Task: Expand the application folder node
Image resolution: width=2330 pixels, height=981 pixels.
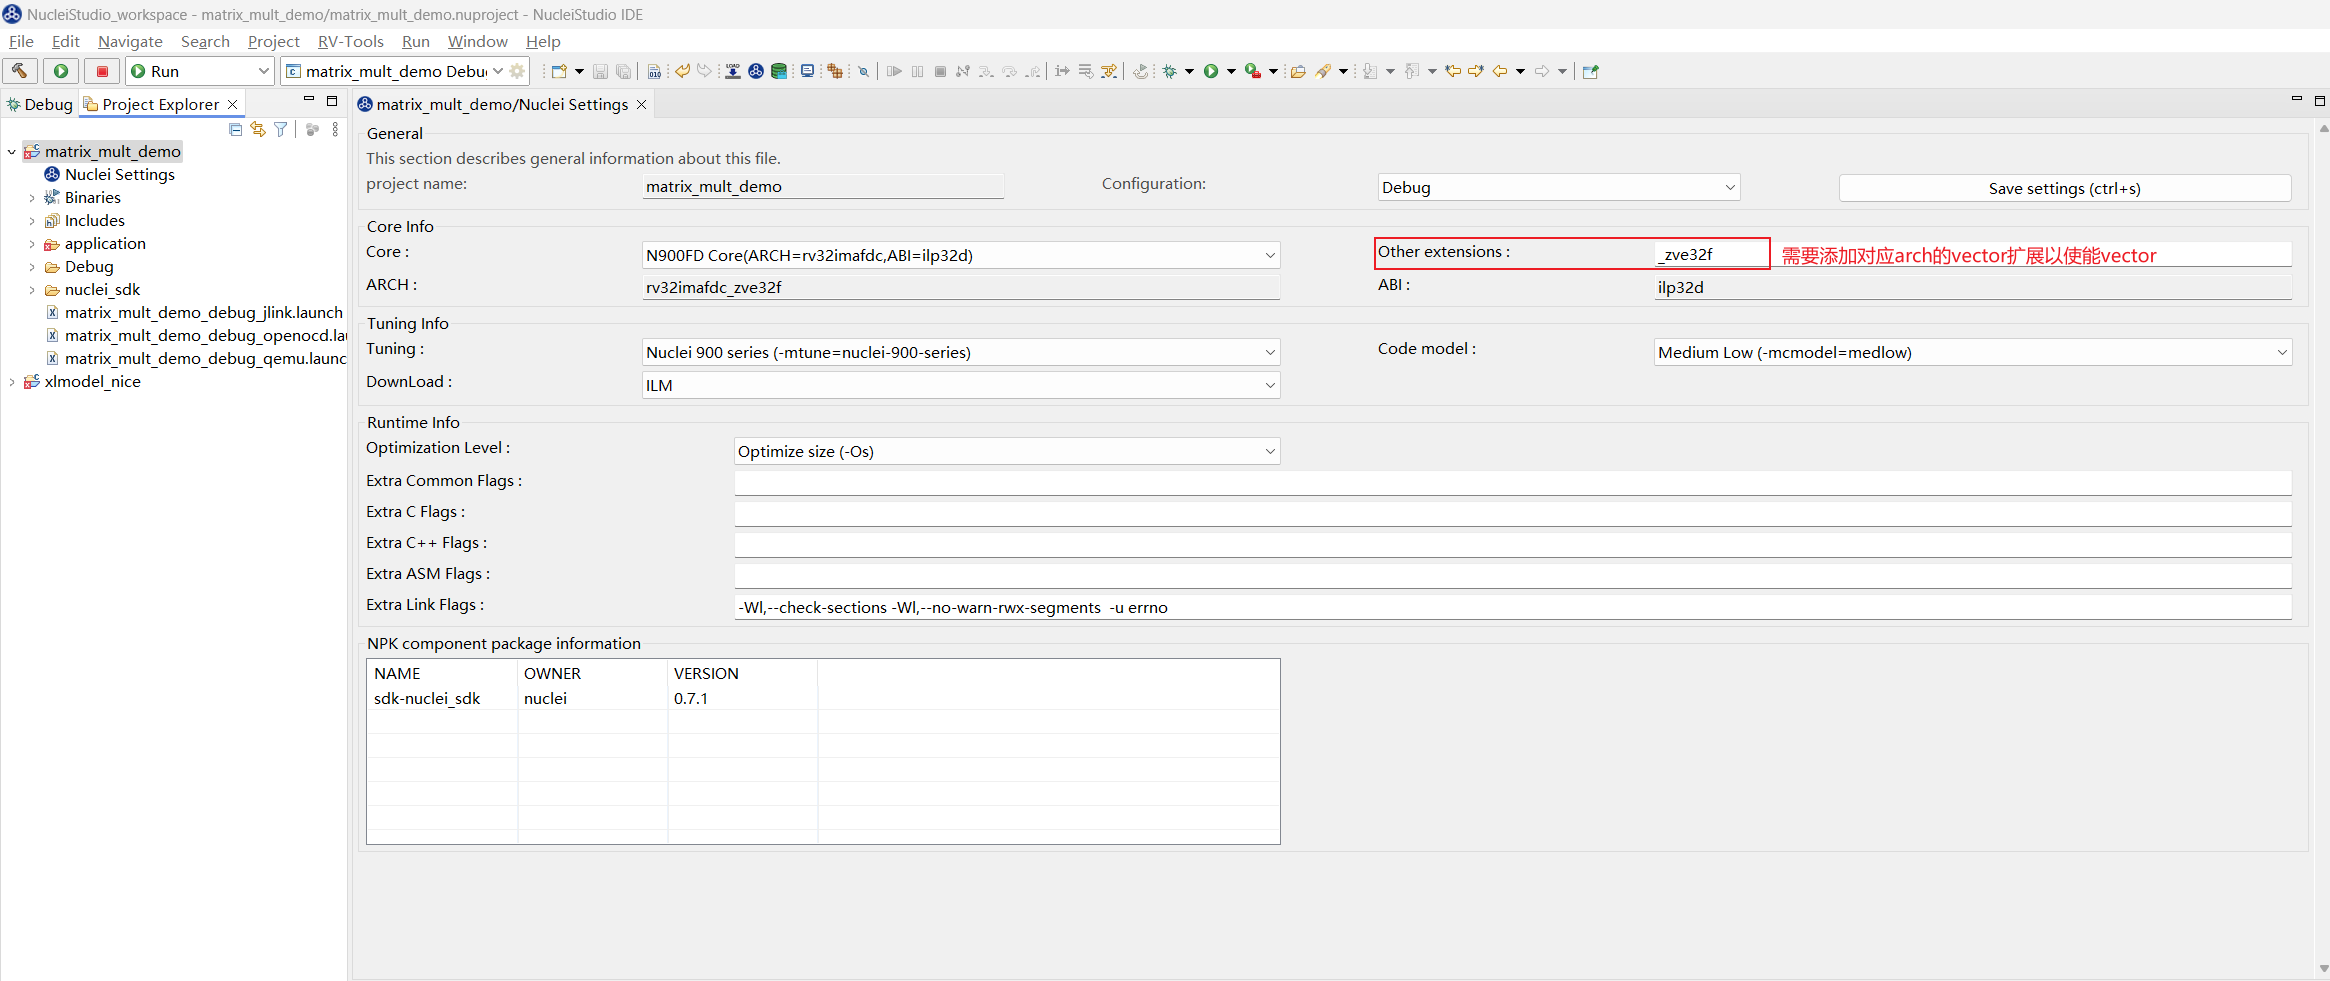Action: tap(31, 244)
